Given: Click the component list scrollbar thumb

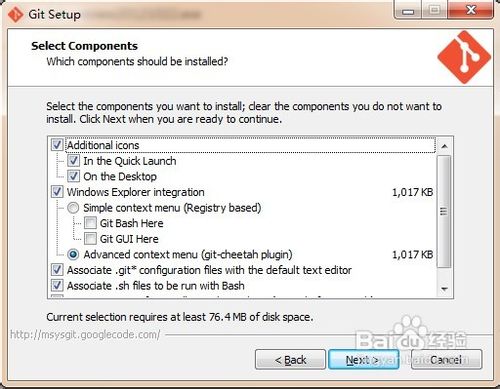Looking at the screenshot, I should tap(444, 211).
